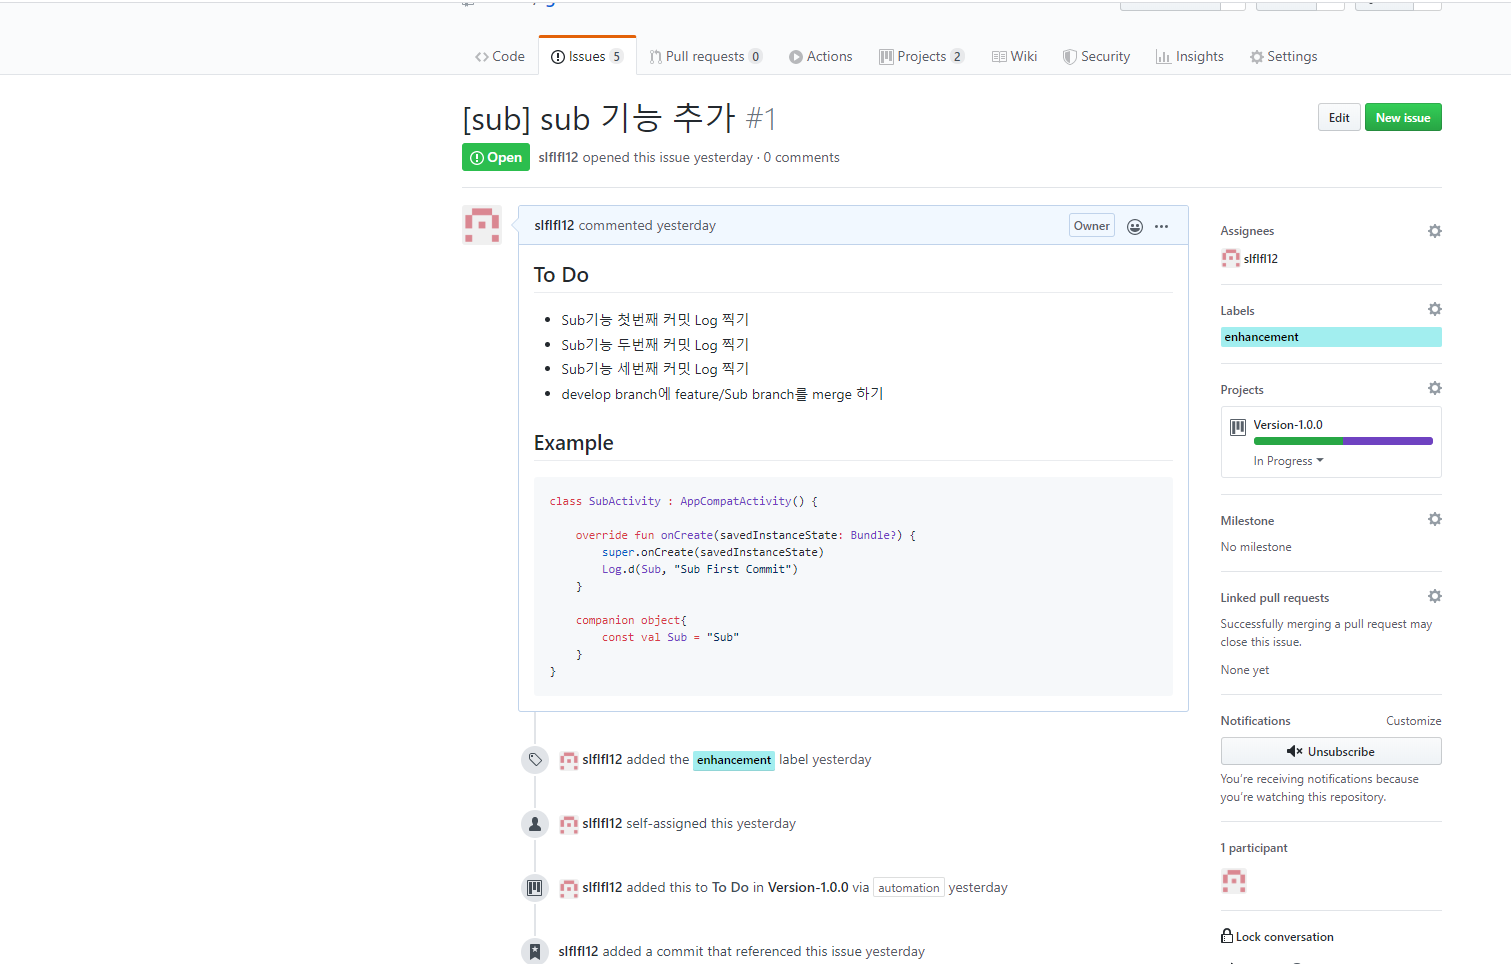1511x964 pixels.
Task: Open the comment options kebab menu
Action: click(1161, 226)
